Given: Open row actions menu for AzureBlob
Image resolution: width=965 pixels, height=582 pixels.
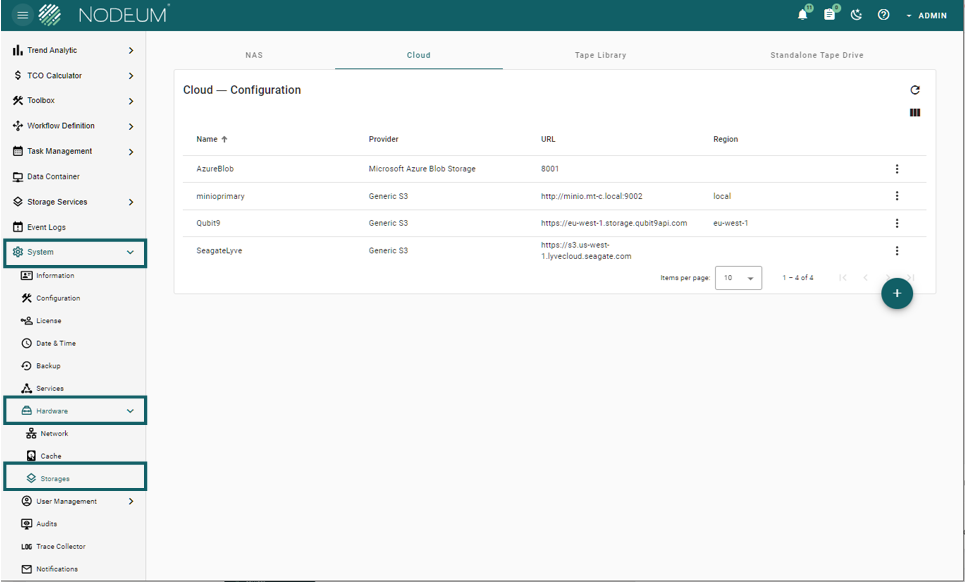Looking at the screenshot, I should click(x=897, y=169).
